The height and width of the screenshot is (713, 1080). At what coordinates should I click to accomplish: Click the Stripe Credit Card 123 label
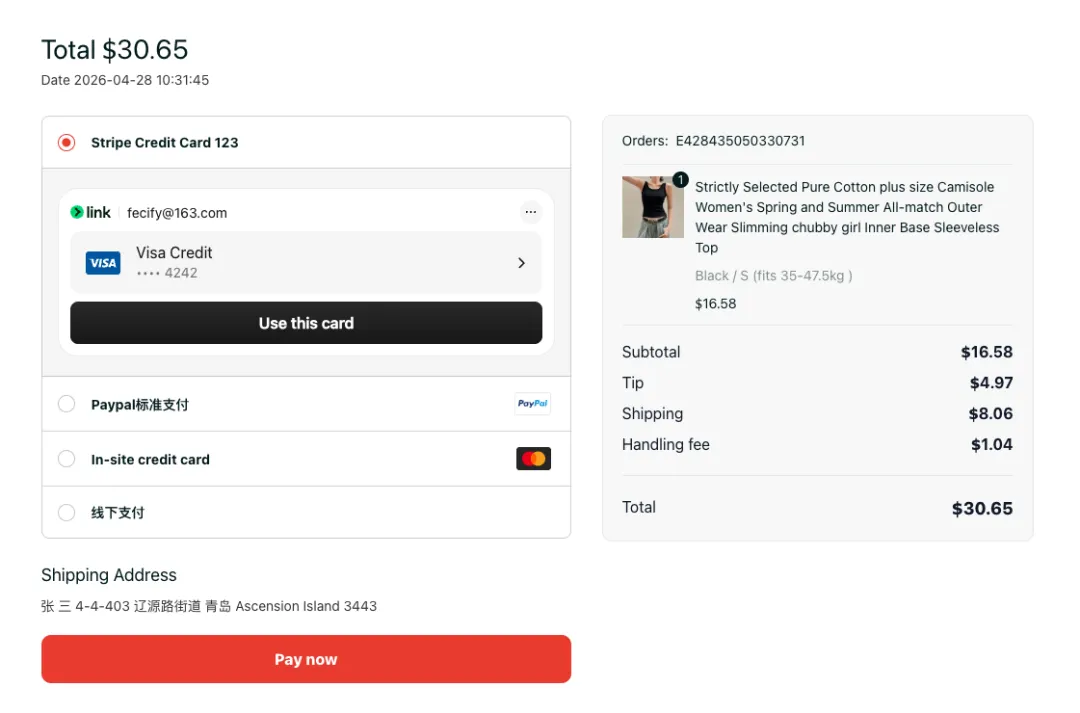point(165,143)
